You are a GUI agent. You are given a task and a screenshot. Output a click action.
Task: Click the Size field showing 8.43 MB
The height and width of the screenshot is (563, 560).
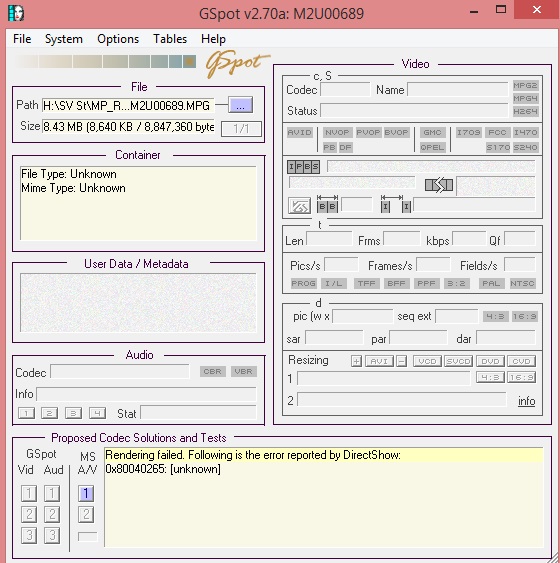pos(128,126)
